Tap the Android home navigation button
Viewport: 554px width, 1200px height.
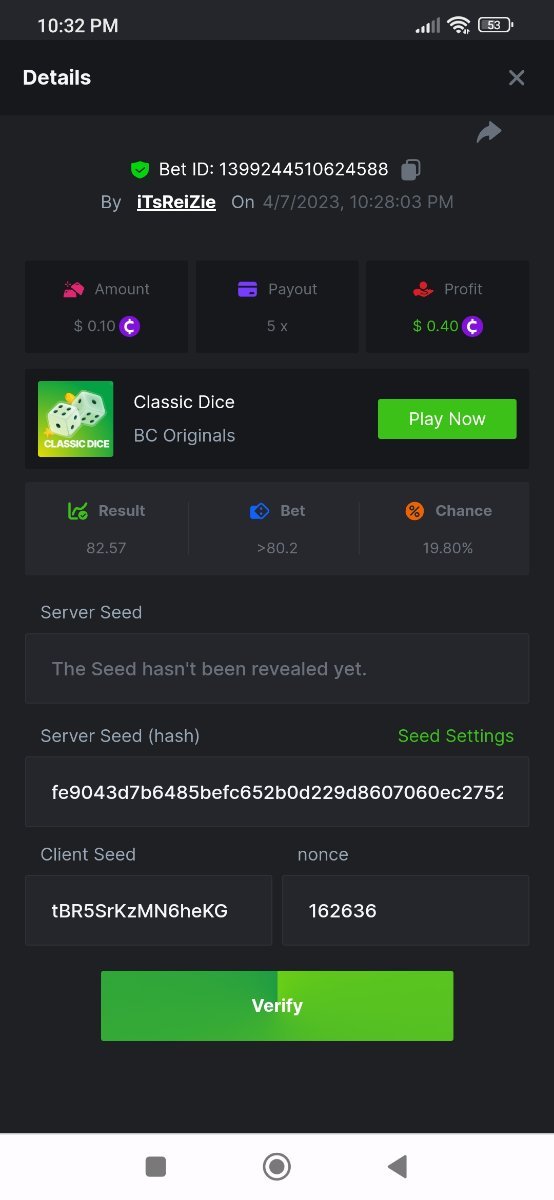coord(277,1166)
